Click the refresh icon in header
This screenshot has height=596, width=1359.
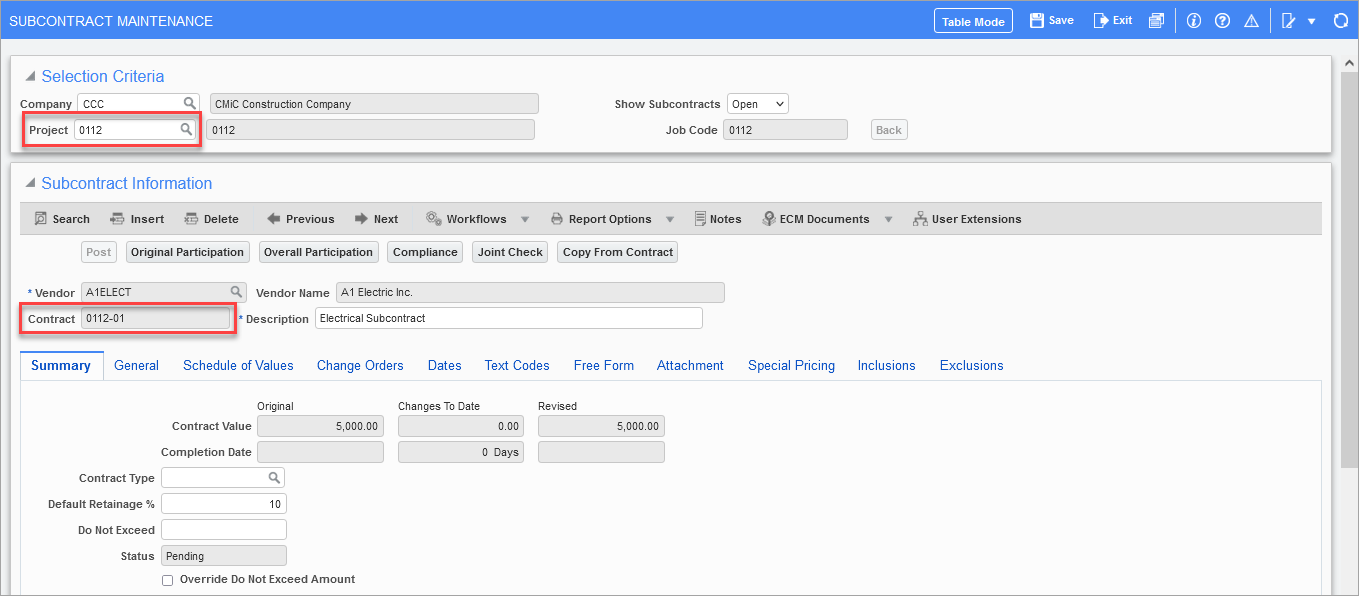tap(1341, 20)
